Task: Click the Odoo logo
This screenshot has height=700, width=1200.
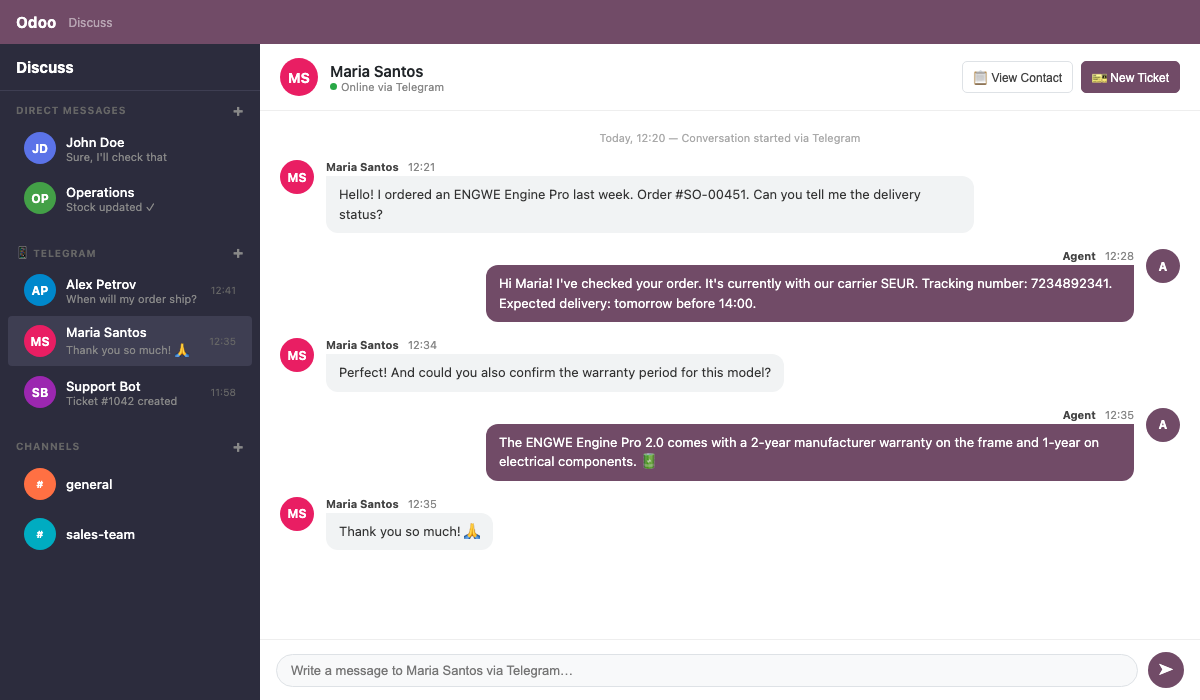Action: click(x=35, y=22)
